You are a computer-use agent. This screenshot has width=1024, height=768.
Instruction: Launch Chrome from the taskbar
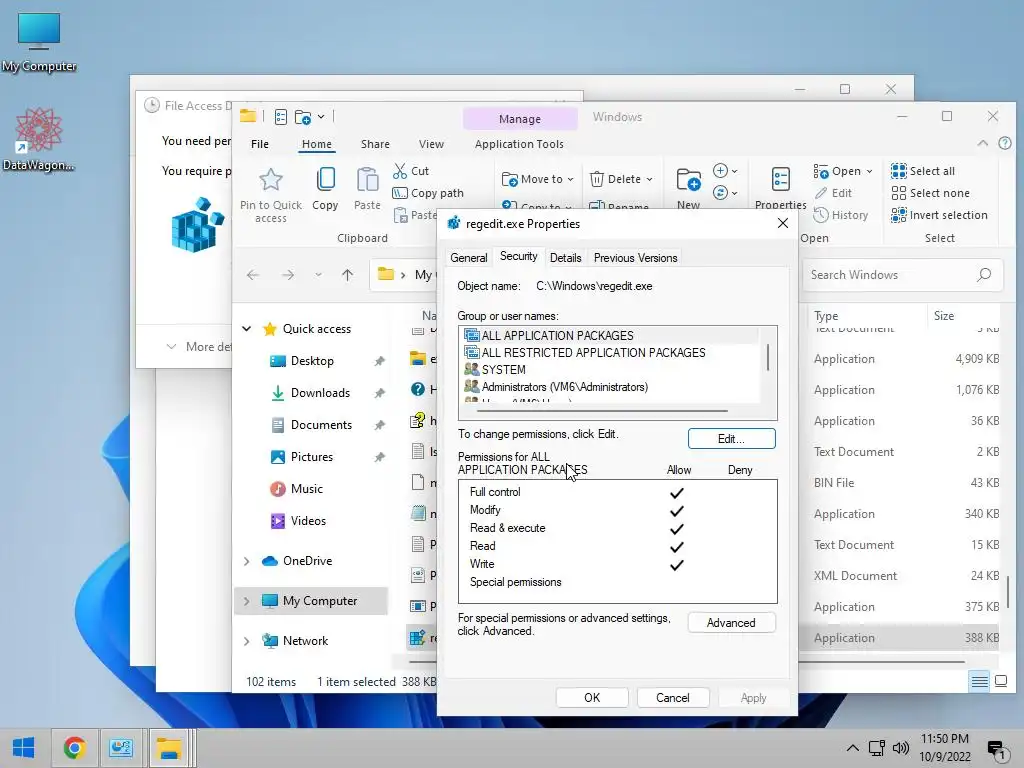coord(74,748)
